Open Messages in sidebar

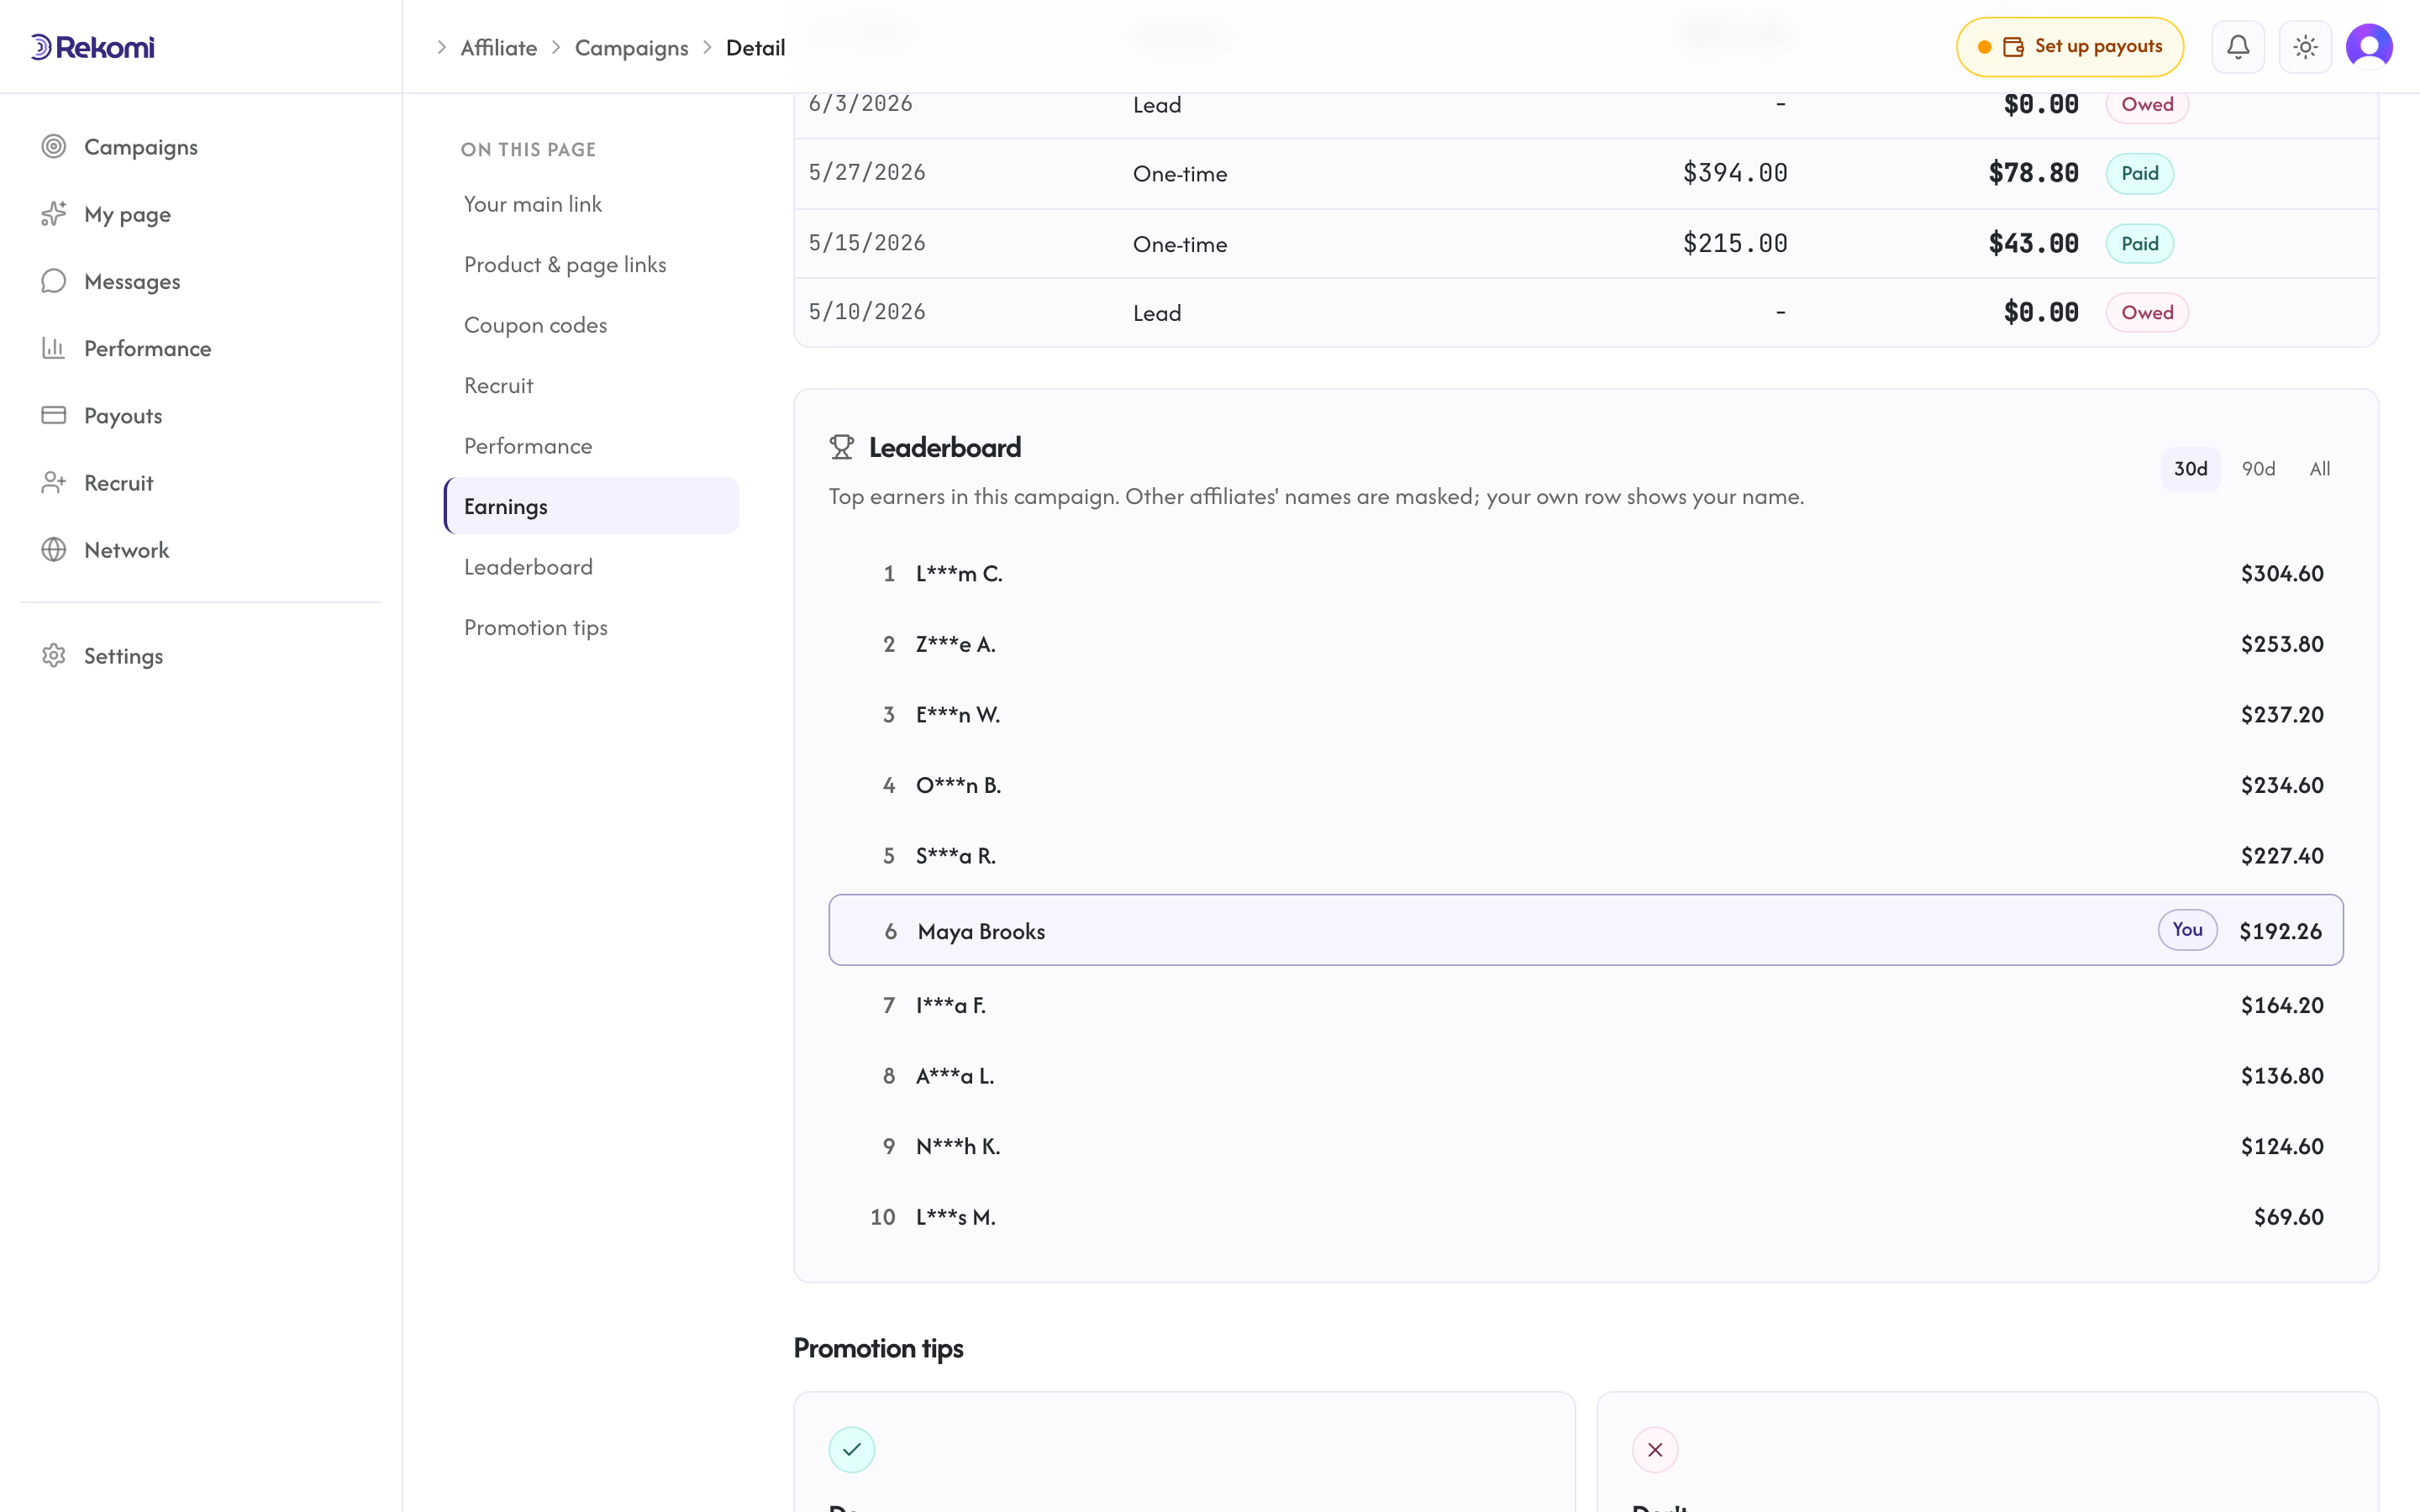point(200,281)
